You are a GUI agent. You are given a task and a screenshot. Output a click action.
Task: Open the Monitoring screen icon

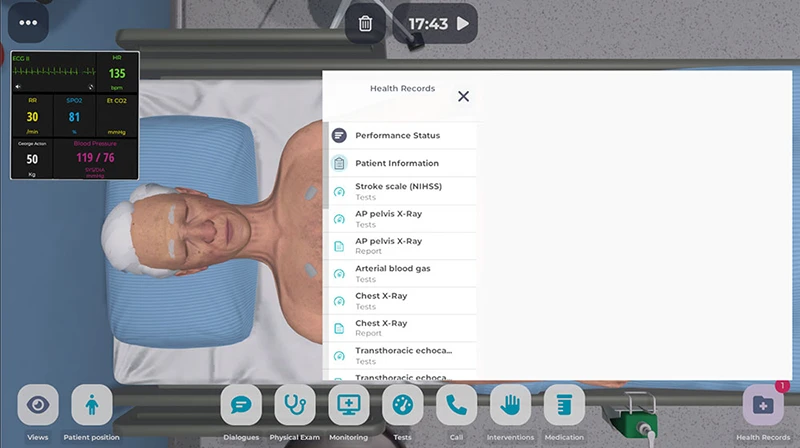click(349, 405)
